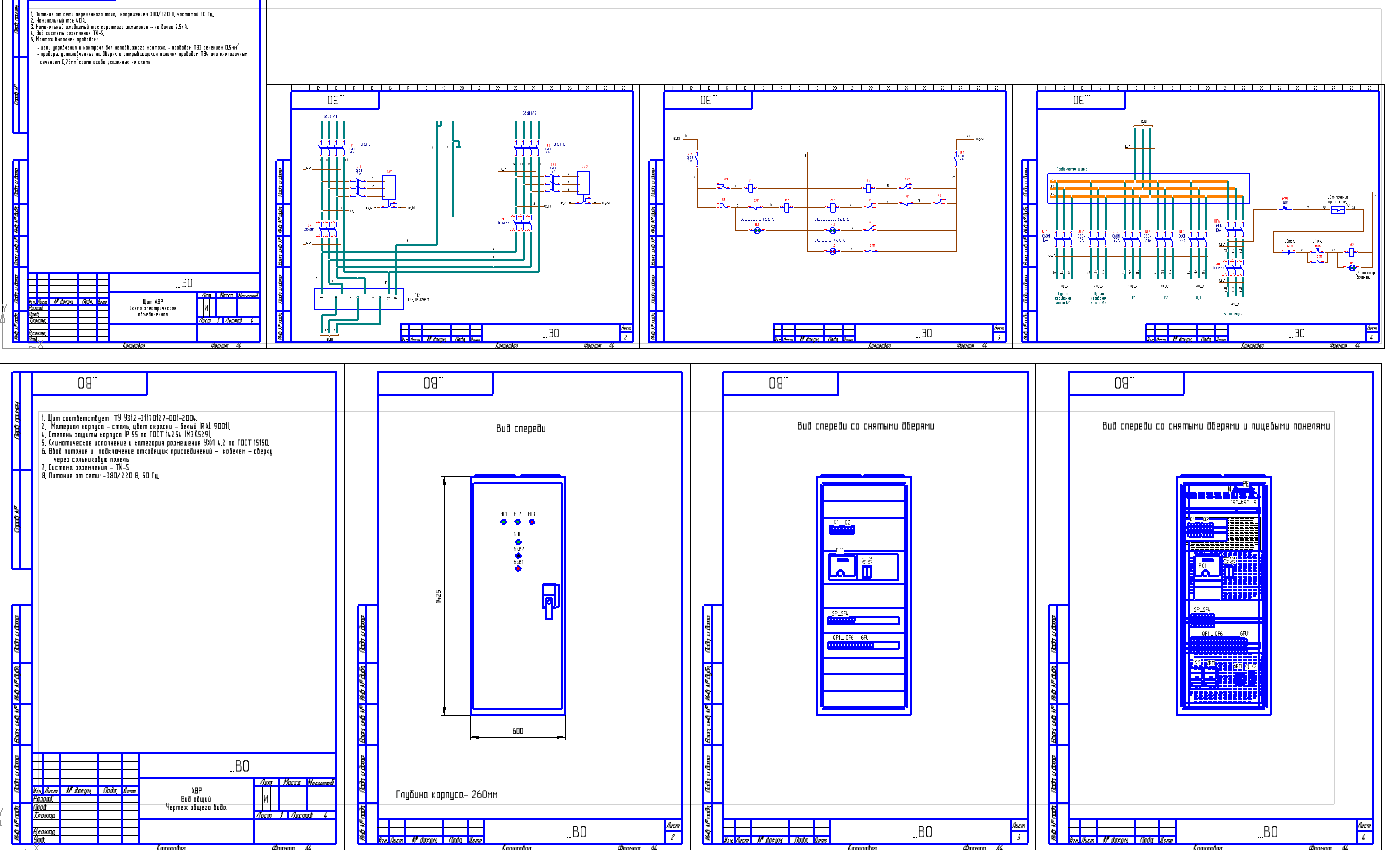Click the terminal block rectangle on the green schematic
Viewport: 1386px width, 850px height.
pyautogui.click(x=358, y=298)
